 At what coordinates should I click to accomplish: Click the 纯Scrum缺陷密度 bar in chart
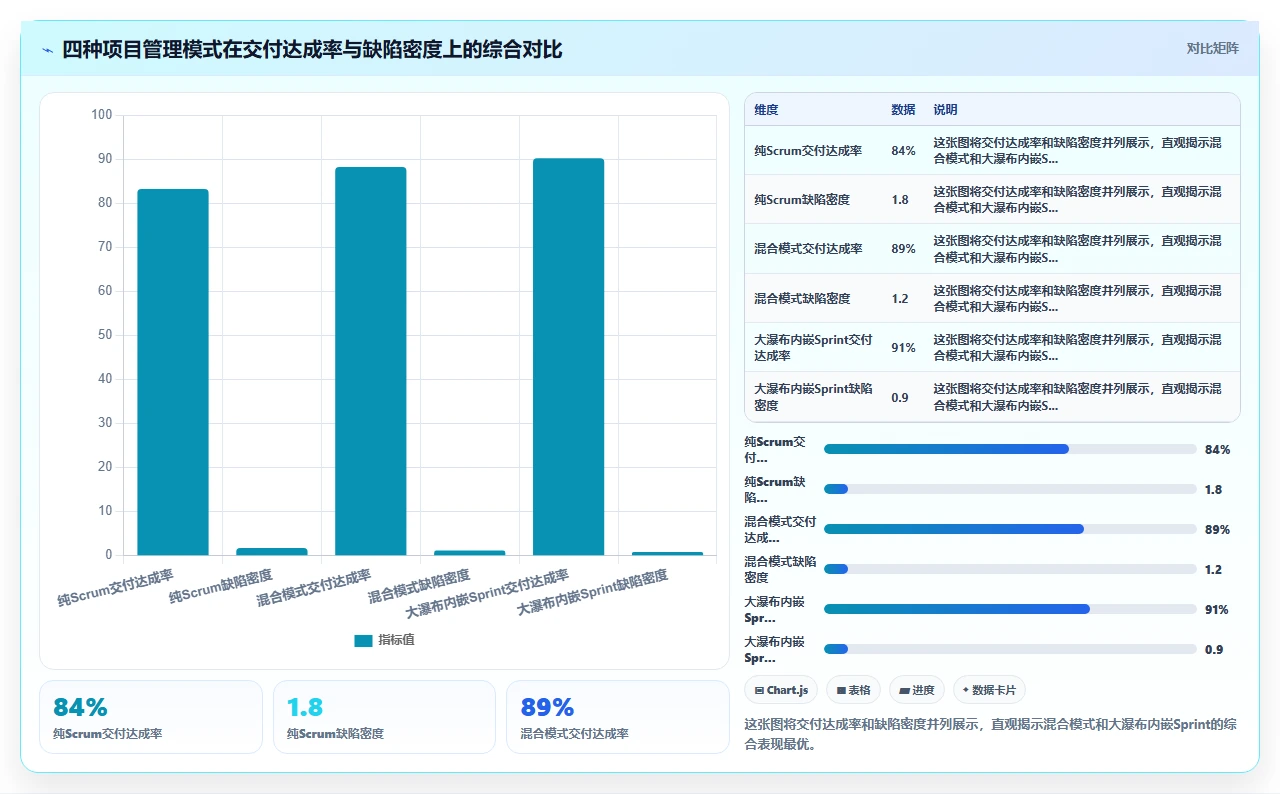[x=272, y=551]
